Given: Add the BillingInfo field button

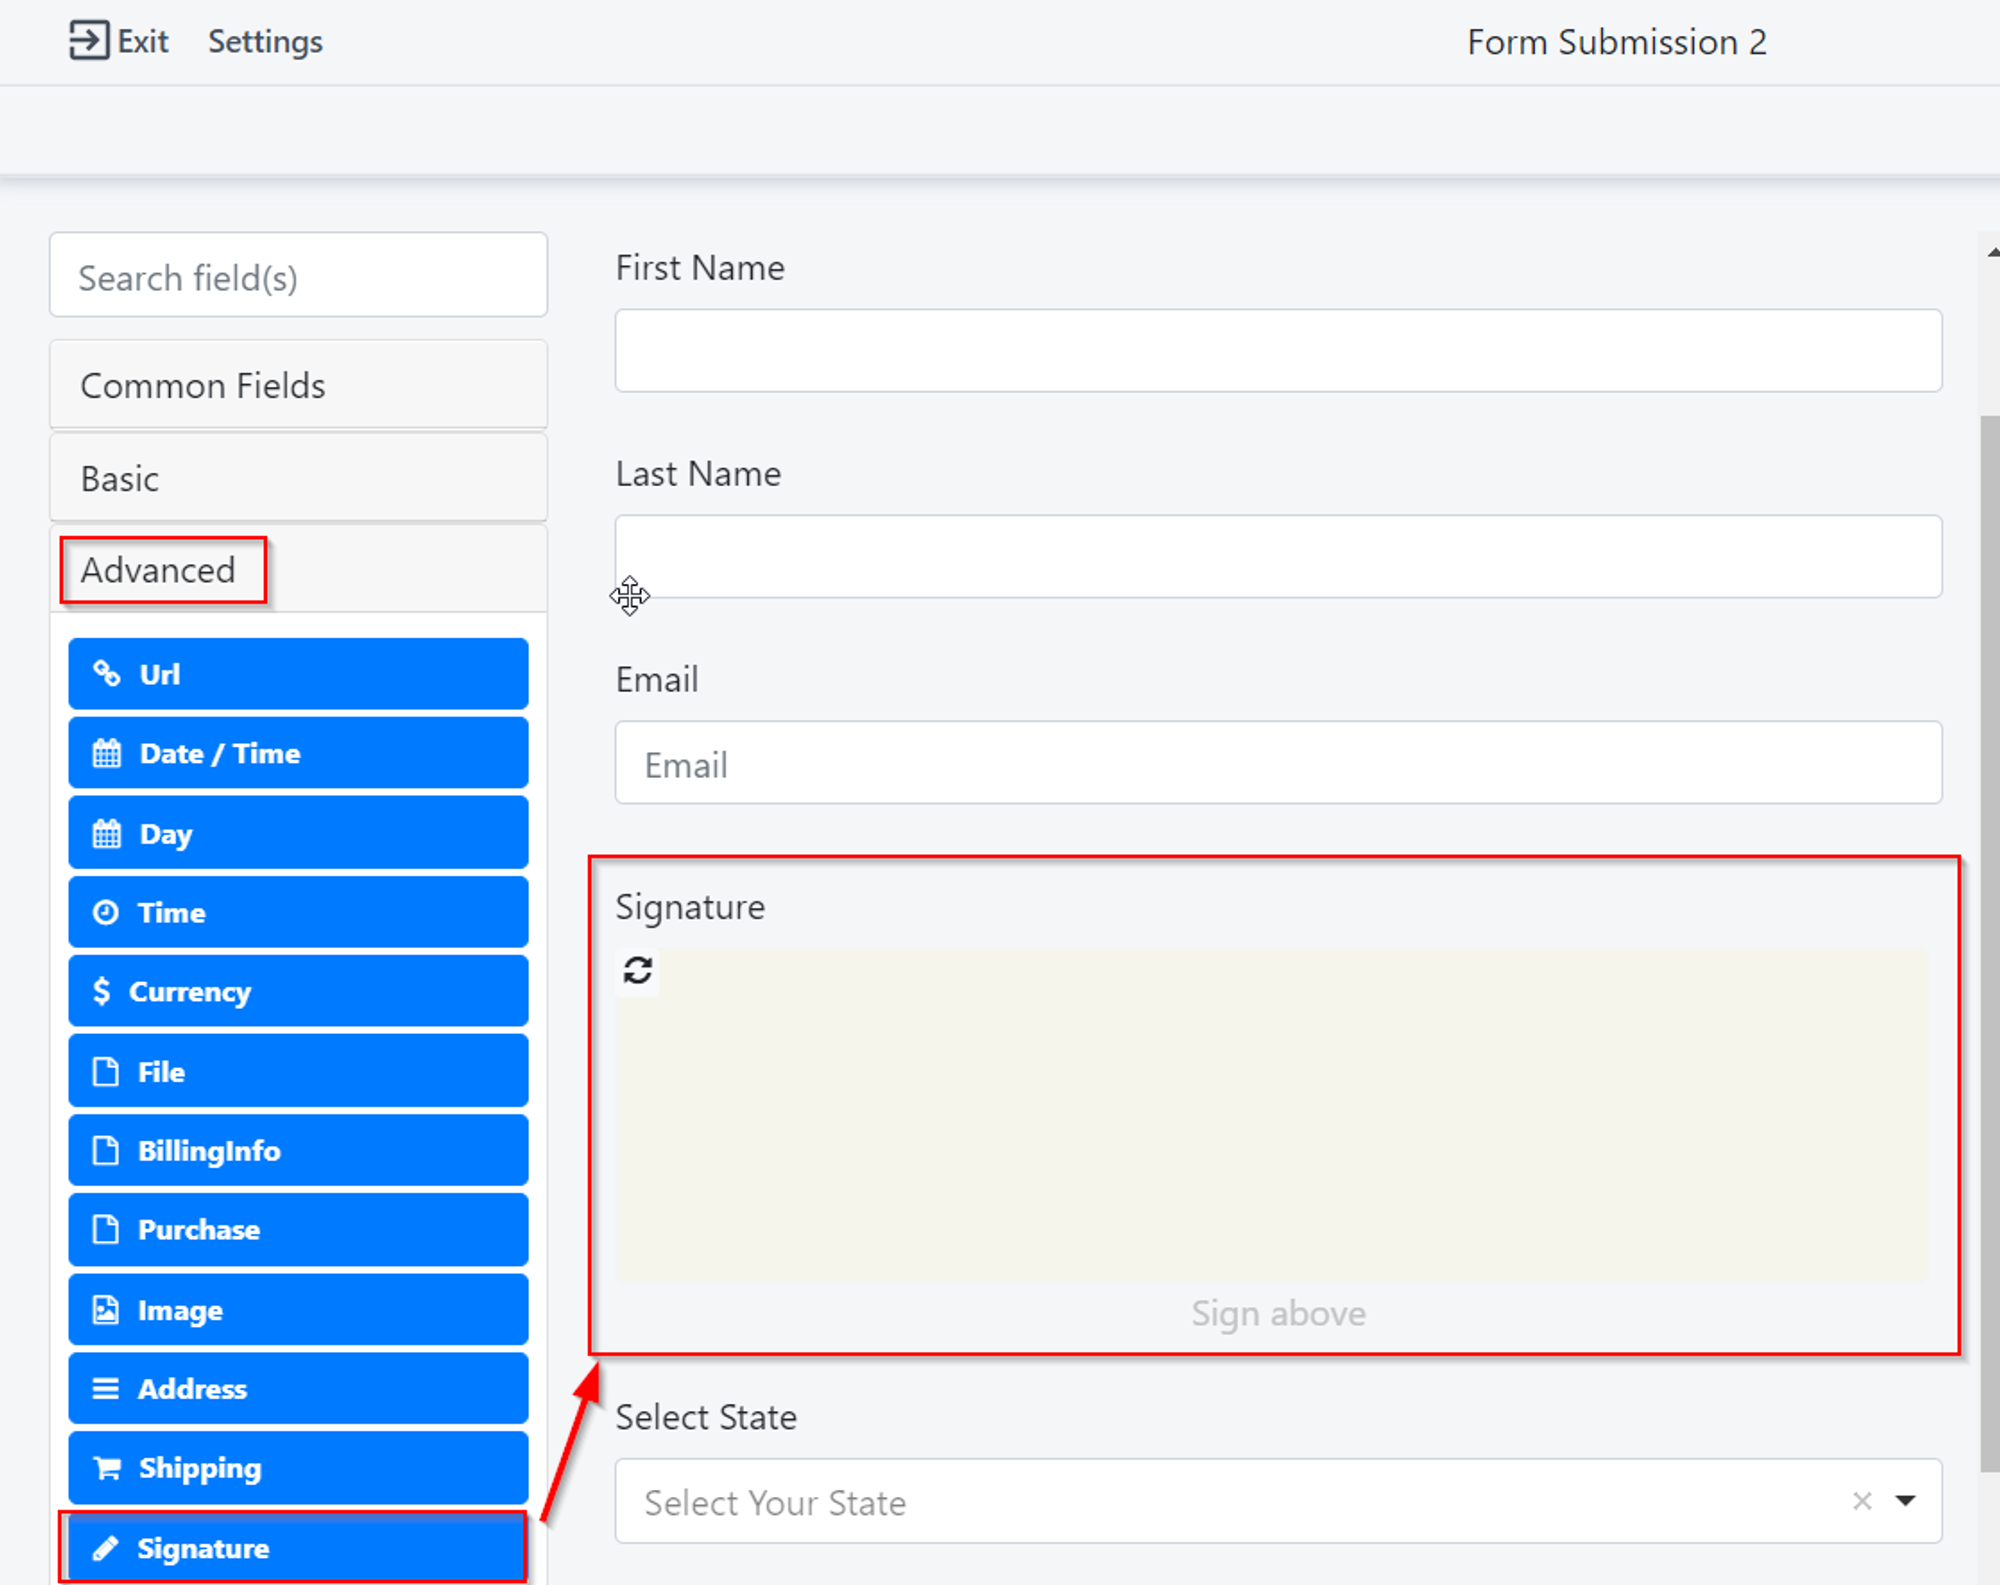Looking at the screenshot, I should coord(298,1150).
